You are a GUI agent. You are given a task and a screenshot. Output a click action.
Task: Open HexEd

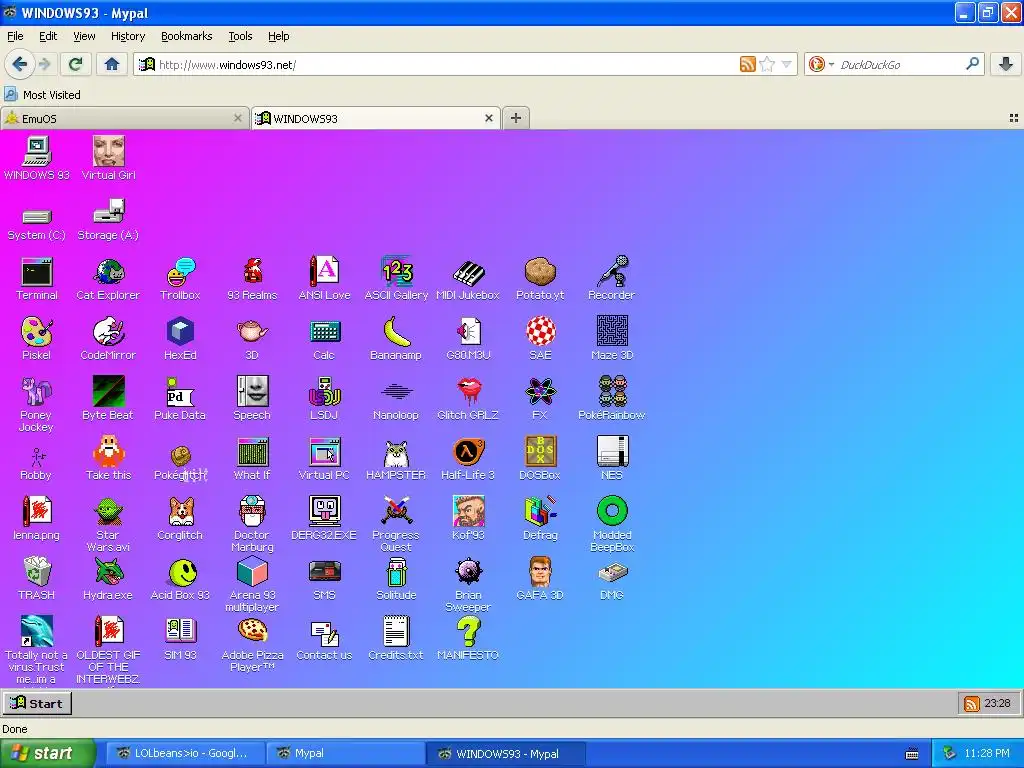coord(180,339)
